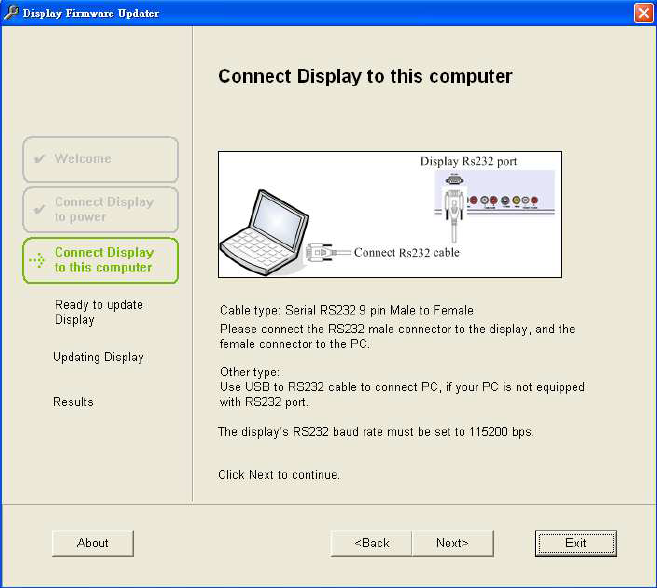Screen dimensions: 657x588
Task: Click the checkmark icon beside Welcome
Action: 39,159
